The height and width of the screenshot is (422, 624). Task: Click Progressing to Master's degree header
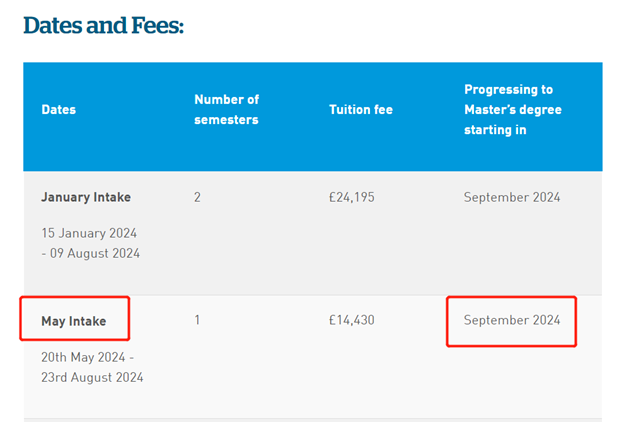click(x=513, y=109)
